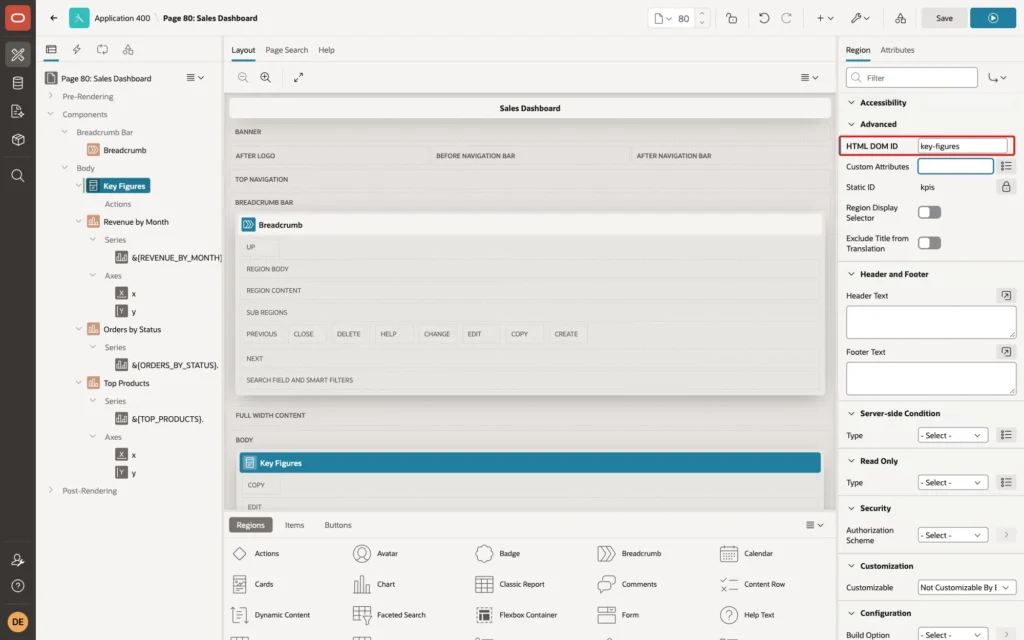Viewport: 1024px width, 640px height.
Task: Switch to the Page Search tab
Action: (286, 50)
